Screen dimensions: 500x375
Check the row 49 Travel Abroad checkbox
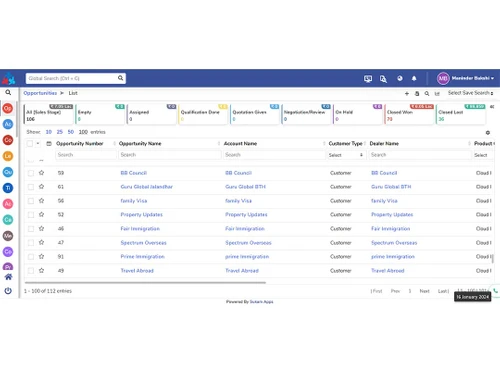pos(31,271)
